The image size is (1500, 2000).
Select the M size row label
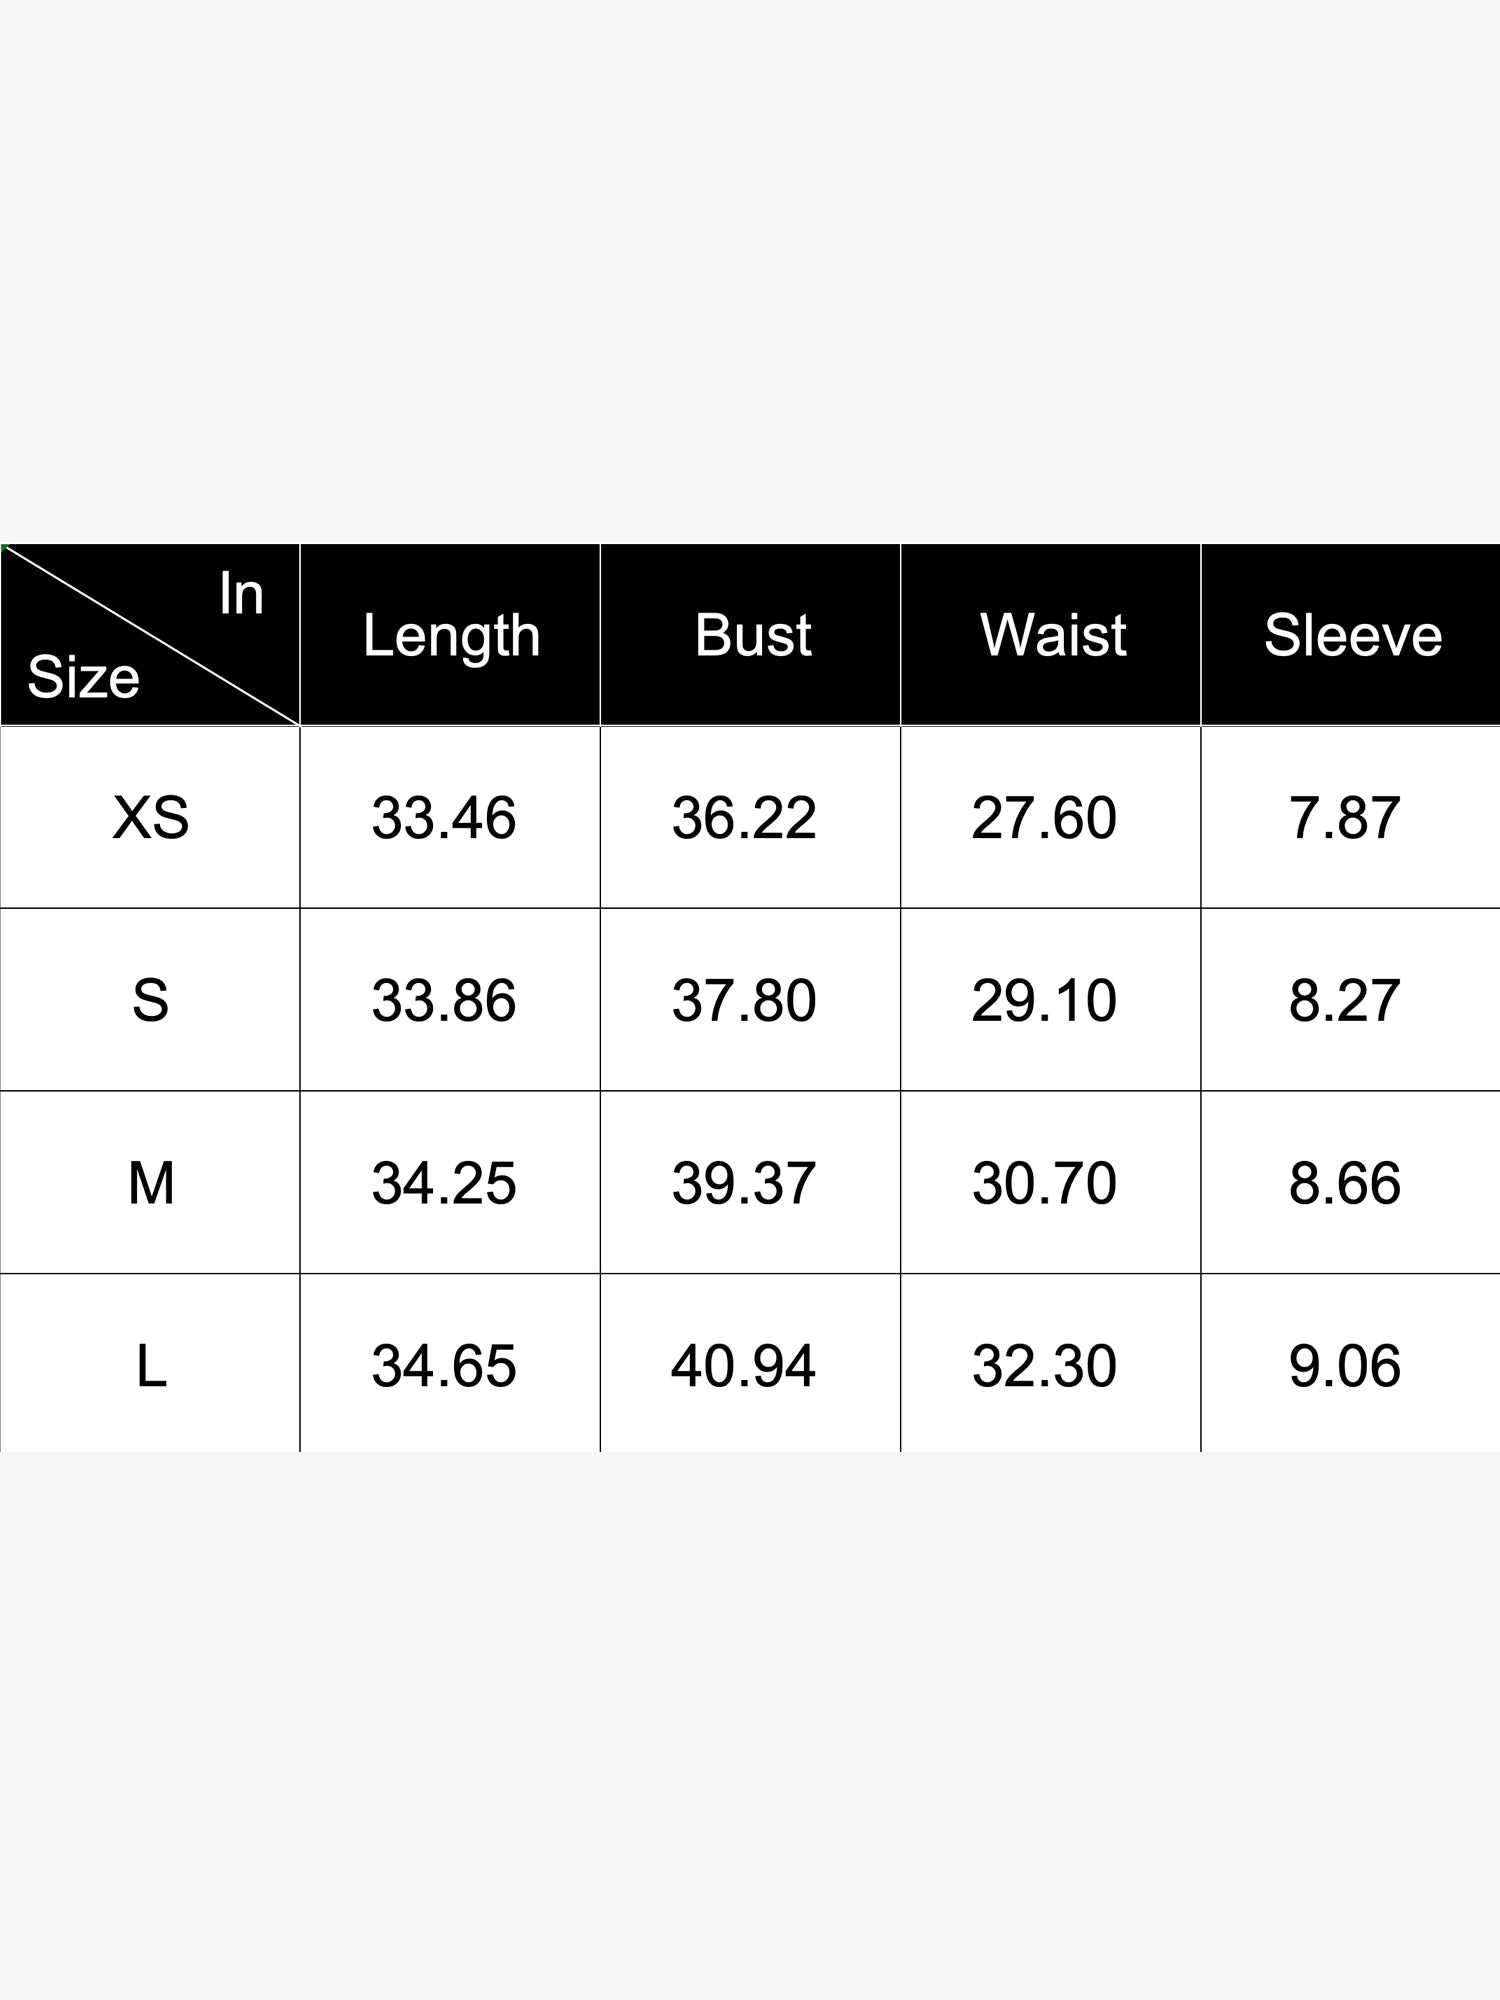pyautogui.click(x=150, y=1183)
